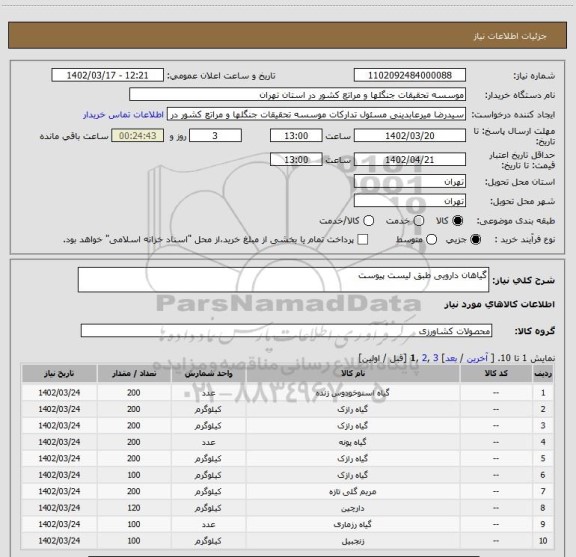
Task: Select row 1 item گیاه اسطوخودوس زنده
Action: pos(352,393)
